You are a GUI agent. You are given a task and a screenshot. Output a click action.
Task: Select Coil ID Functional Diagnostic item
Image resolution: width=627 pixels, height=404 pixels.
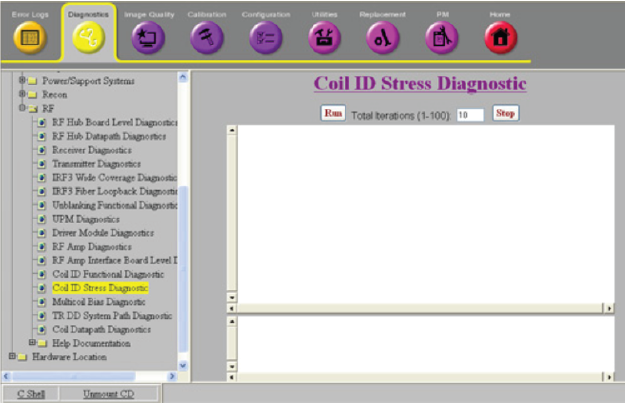tap(108, 274)
